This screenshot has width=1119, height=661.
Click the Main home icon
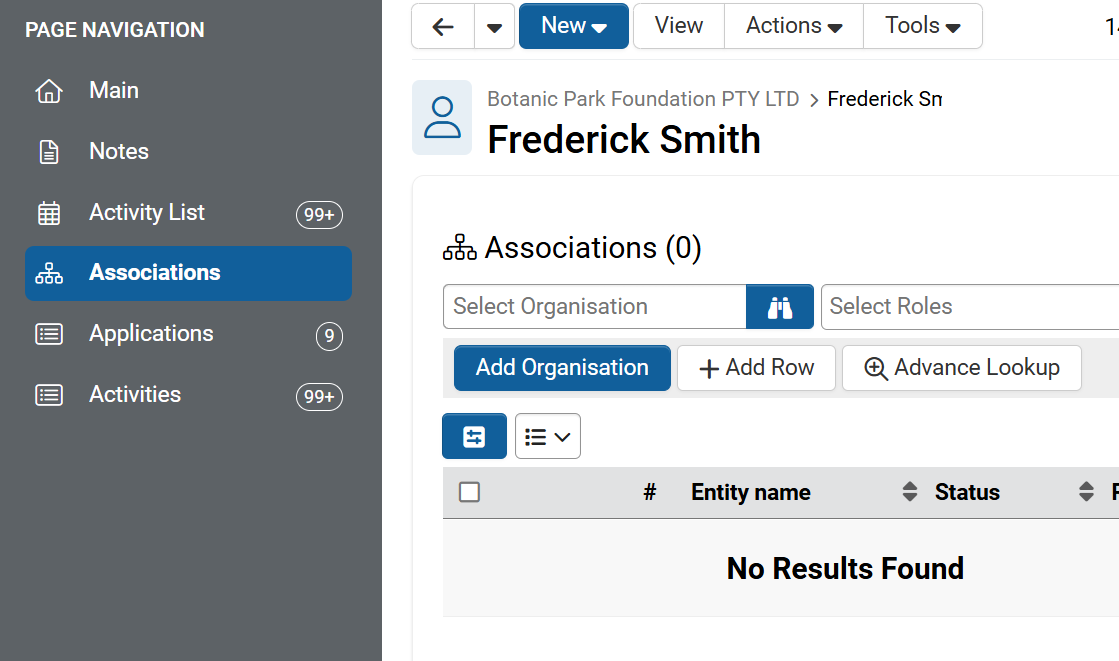point(49,91)
